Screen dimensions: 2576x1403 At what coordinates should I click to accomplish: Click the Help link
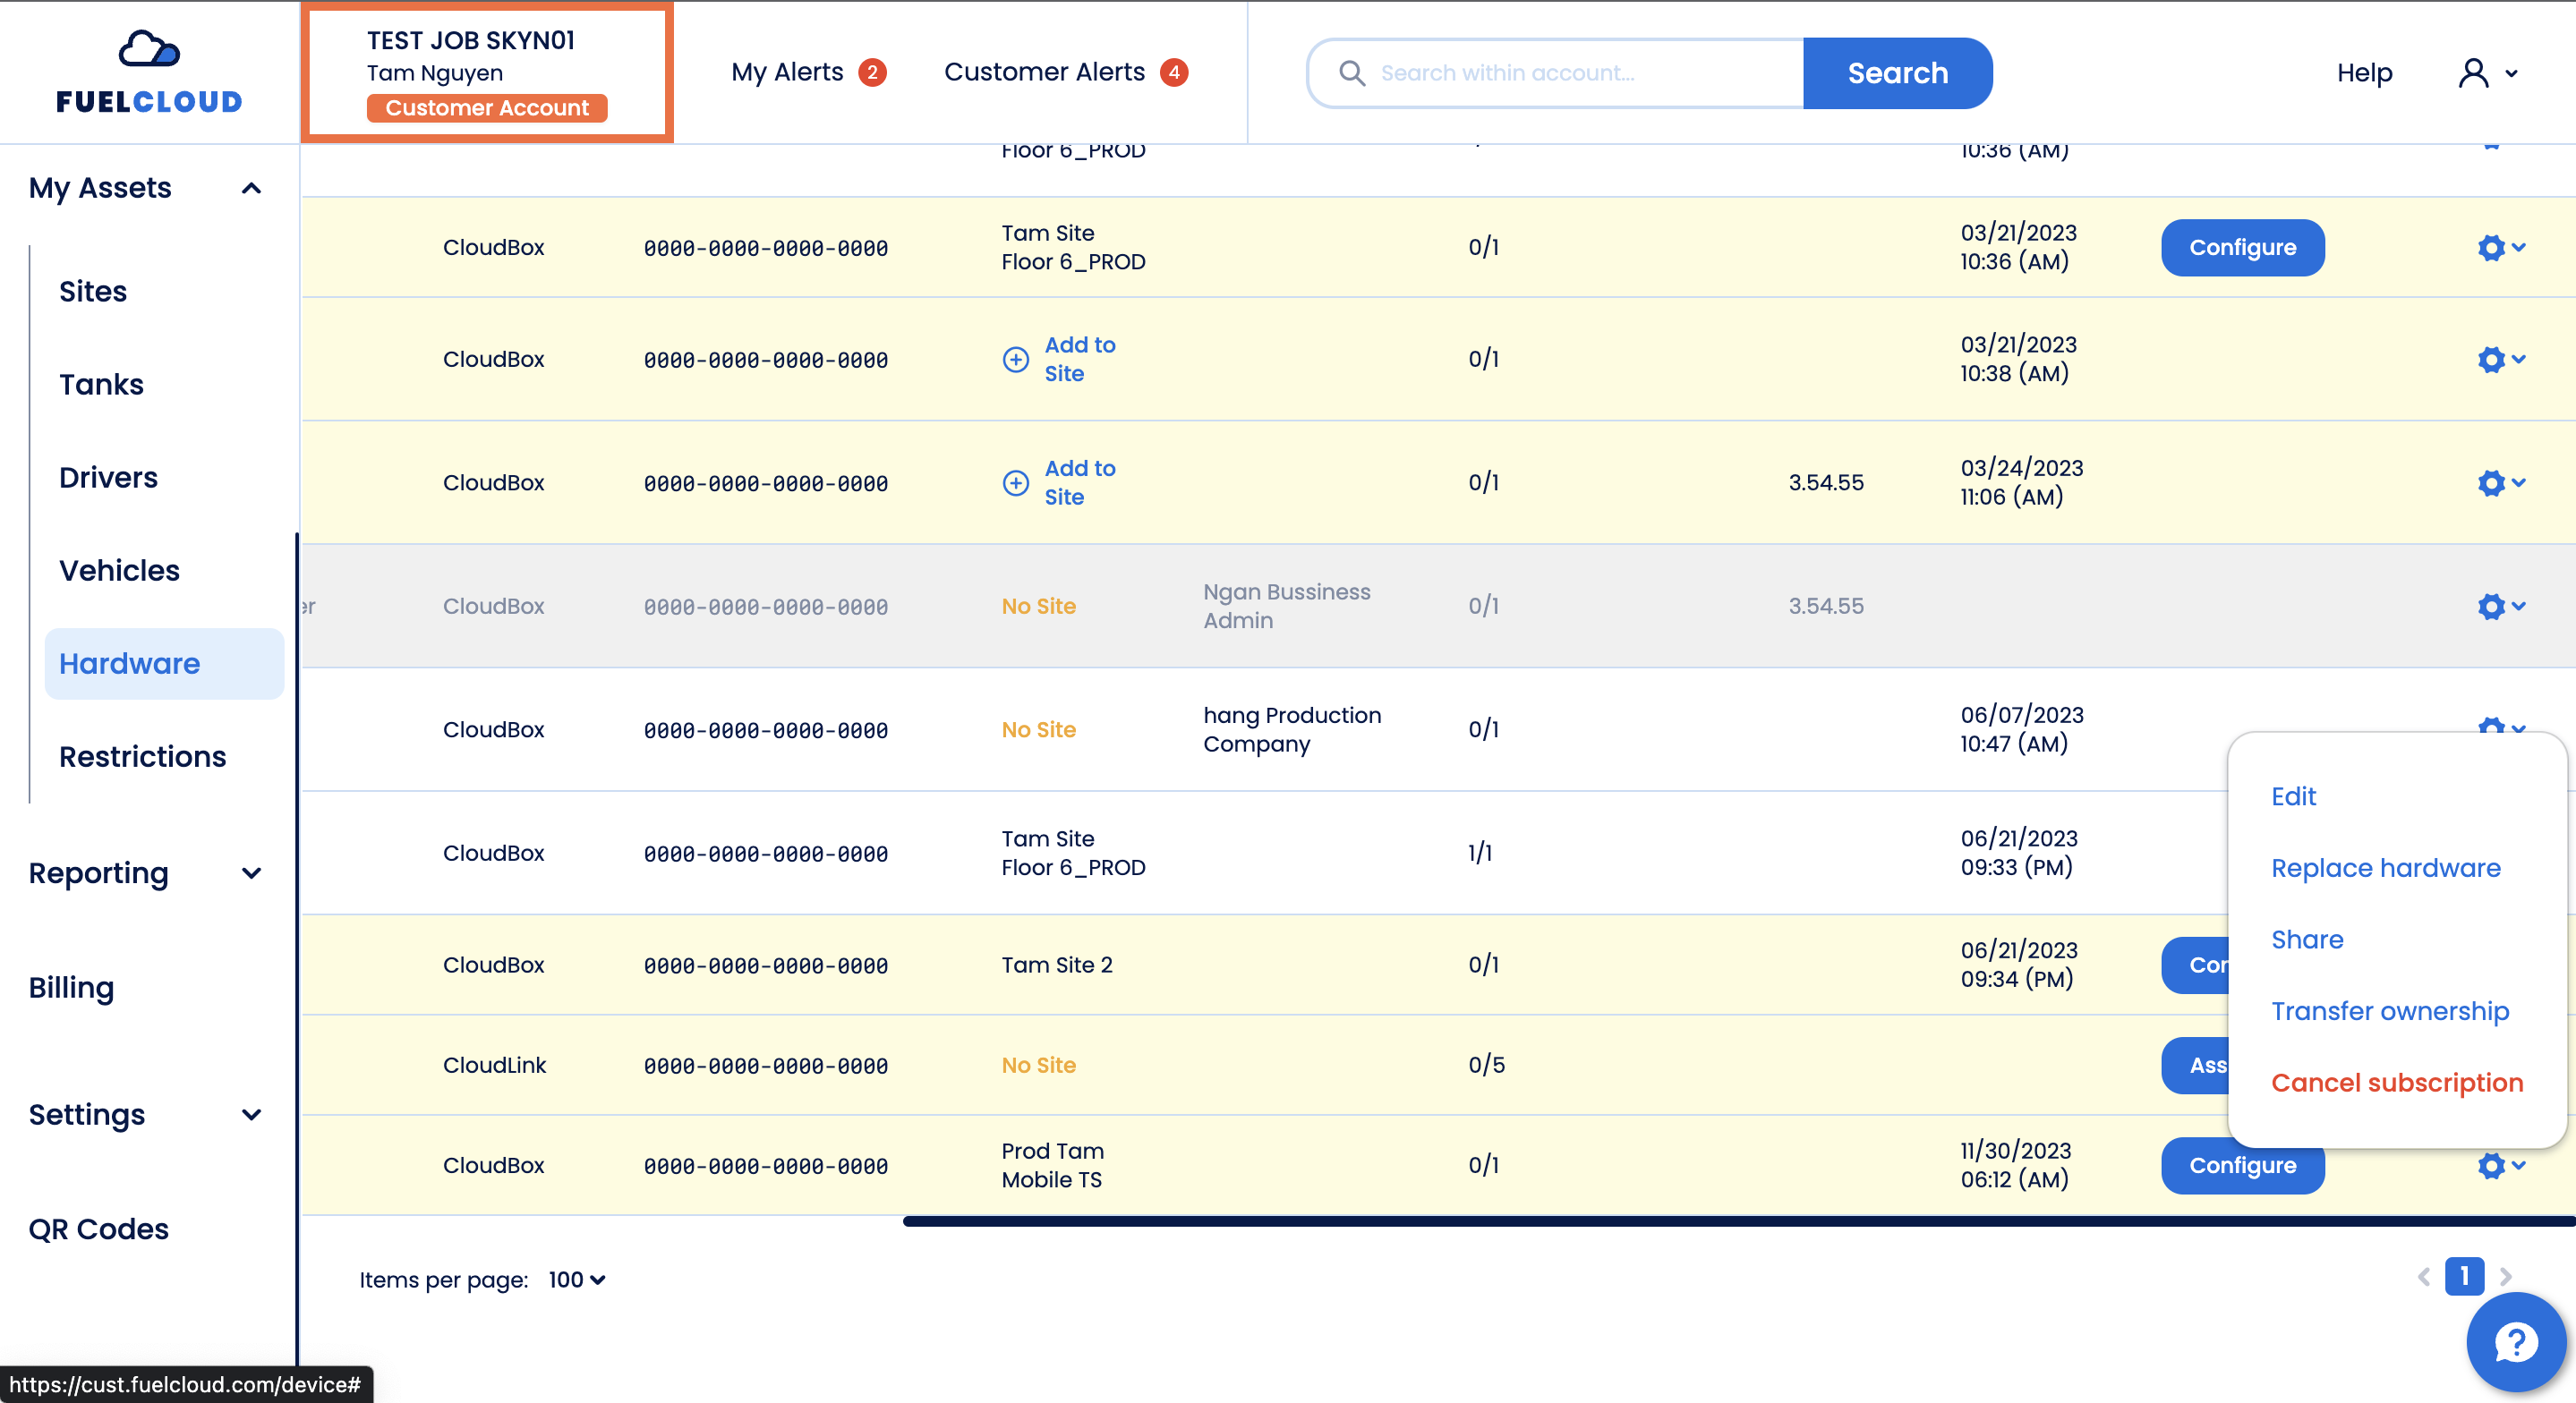pyautogui.click(x=2364, y=73)
